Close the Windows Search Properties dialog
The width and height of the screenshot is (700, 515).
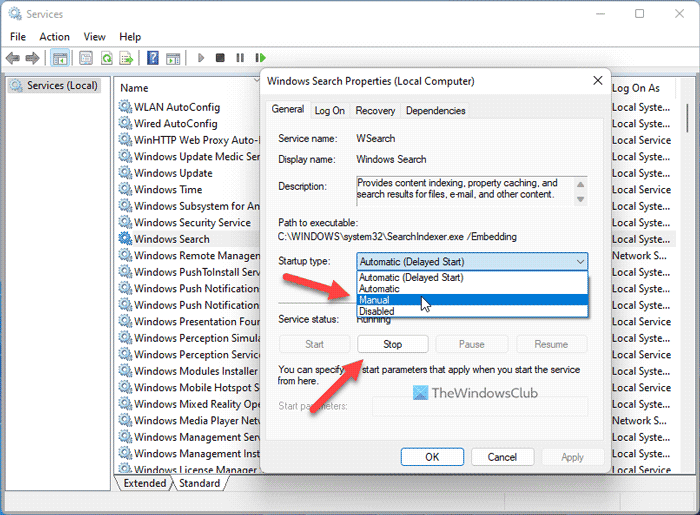[x=597, y=81]
